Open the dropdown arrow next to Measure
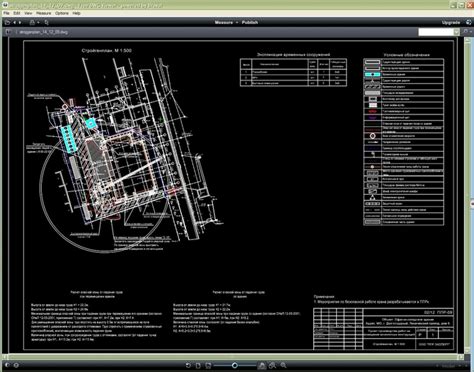The width and height of the screenshot is (474, 372). [237, 22]
